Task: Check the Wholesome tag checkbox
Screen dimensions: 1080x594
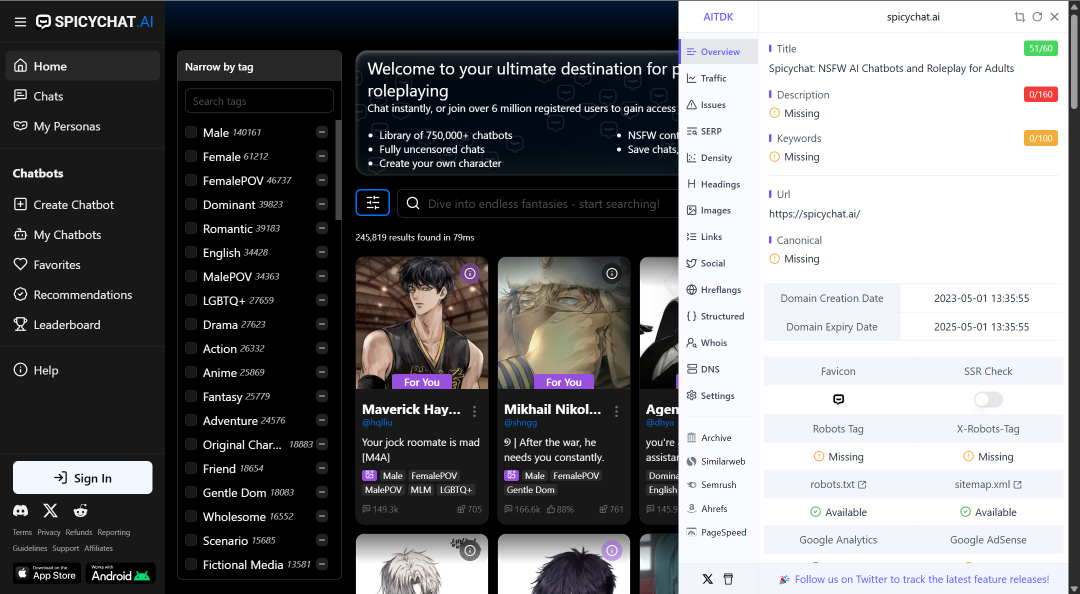Action: point(191,516)
